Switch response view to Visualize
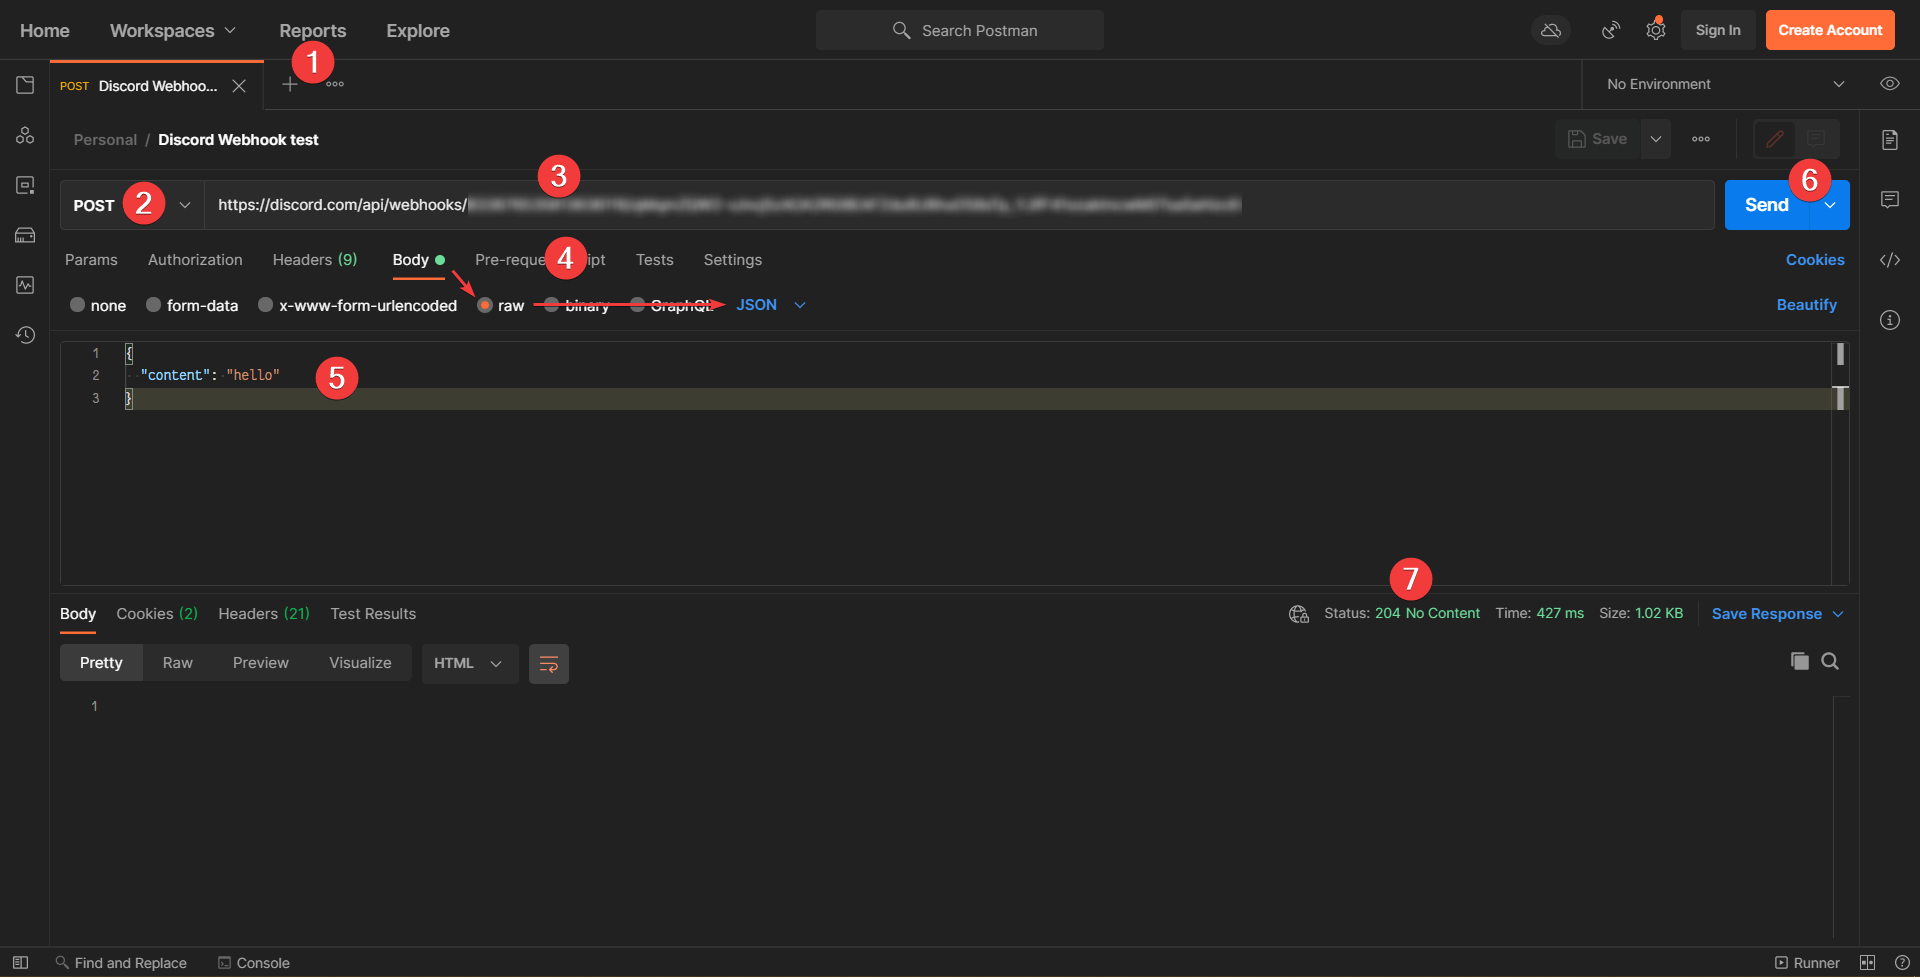 tap(361, 664)
